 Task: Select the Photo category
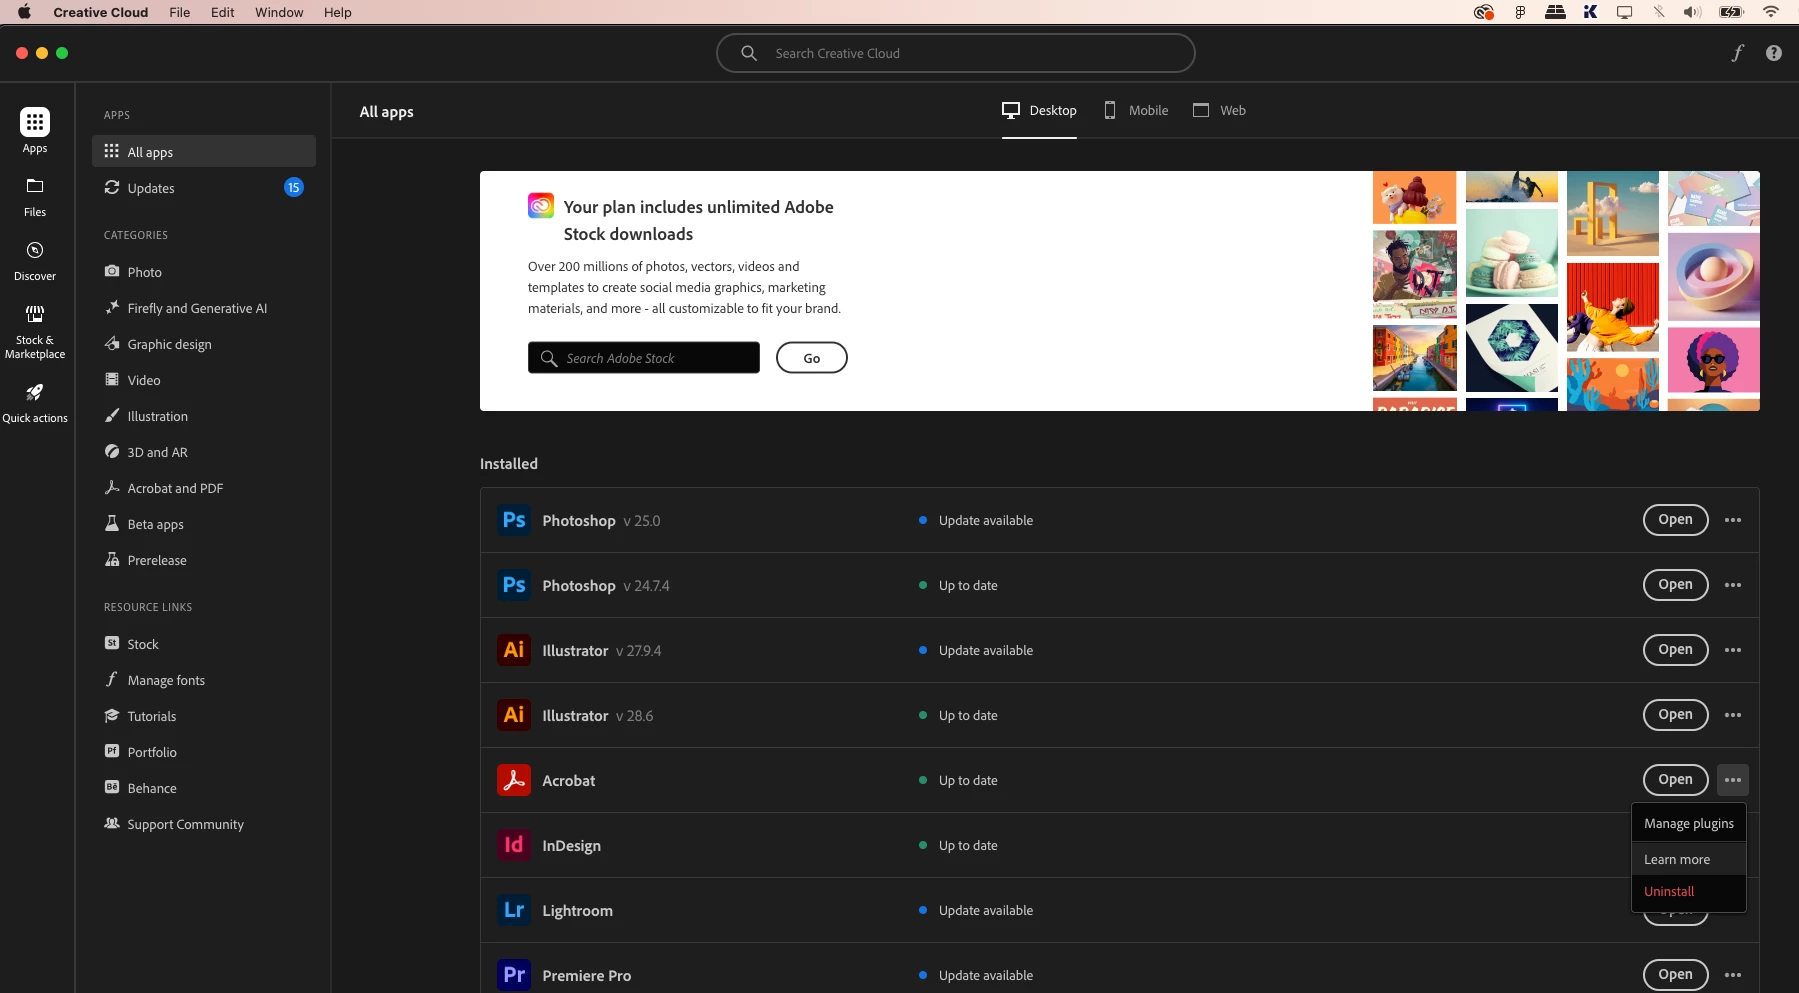tap(204, 272)
